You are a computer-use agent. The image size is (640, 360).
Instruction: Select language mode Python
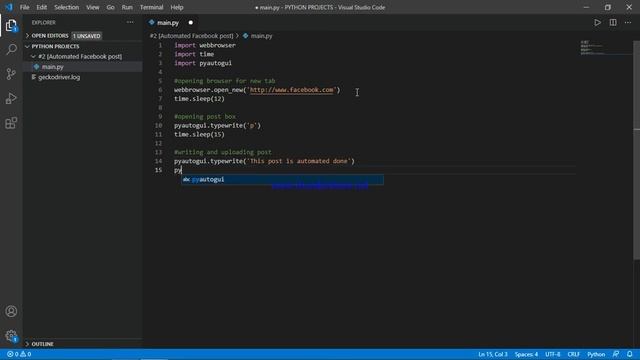tap(596, 354)
